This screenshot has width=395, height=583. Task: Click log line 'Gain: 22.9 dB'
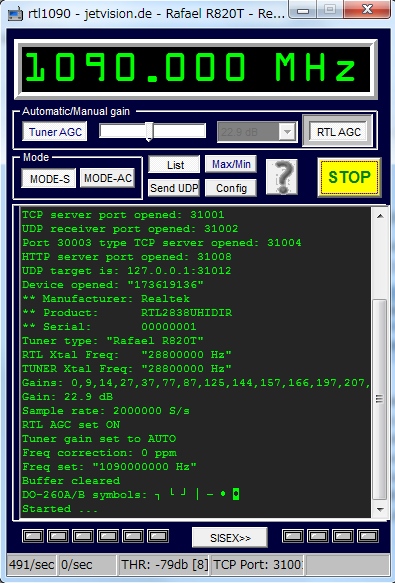(x=67, y=397)
